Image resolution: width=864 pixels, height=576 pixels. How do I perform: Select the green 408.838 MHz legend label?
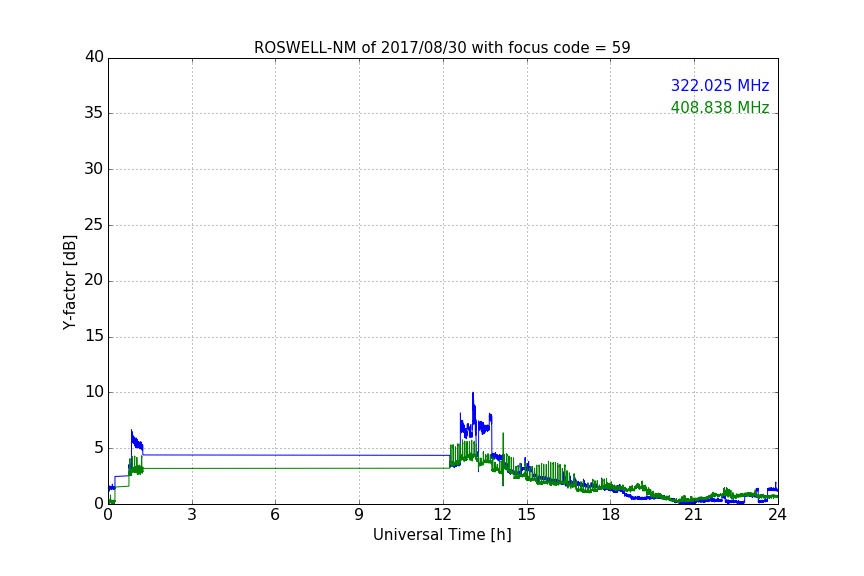point(720,107)
